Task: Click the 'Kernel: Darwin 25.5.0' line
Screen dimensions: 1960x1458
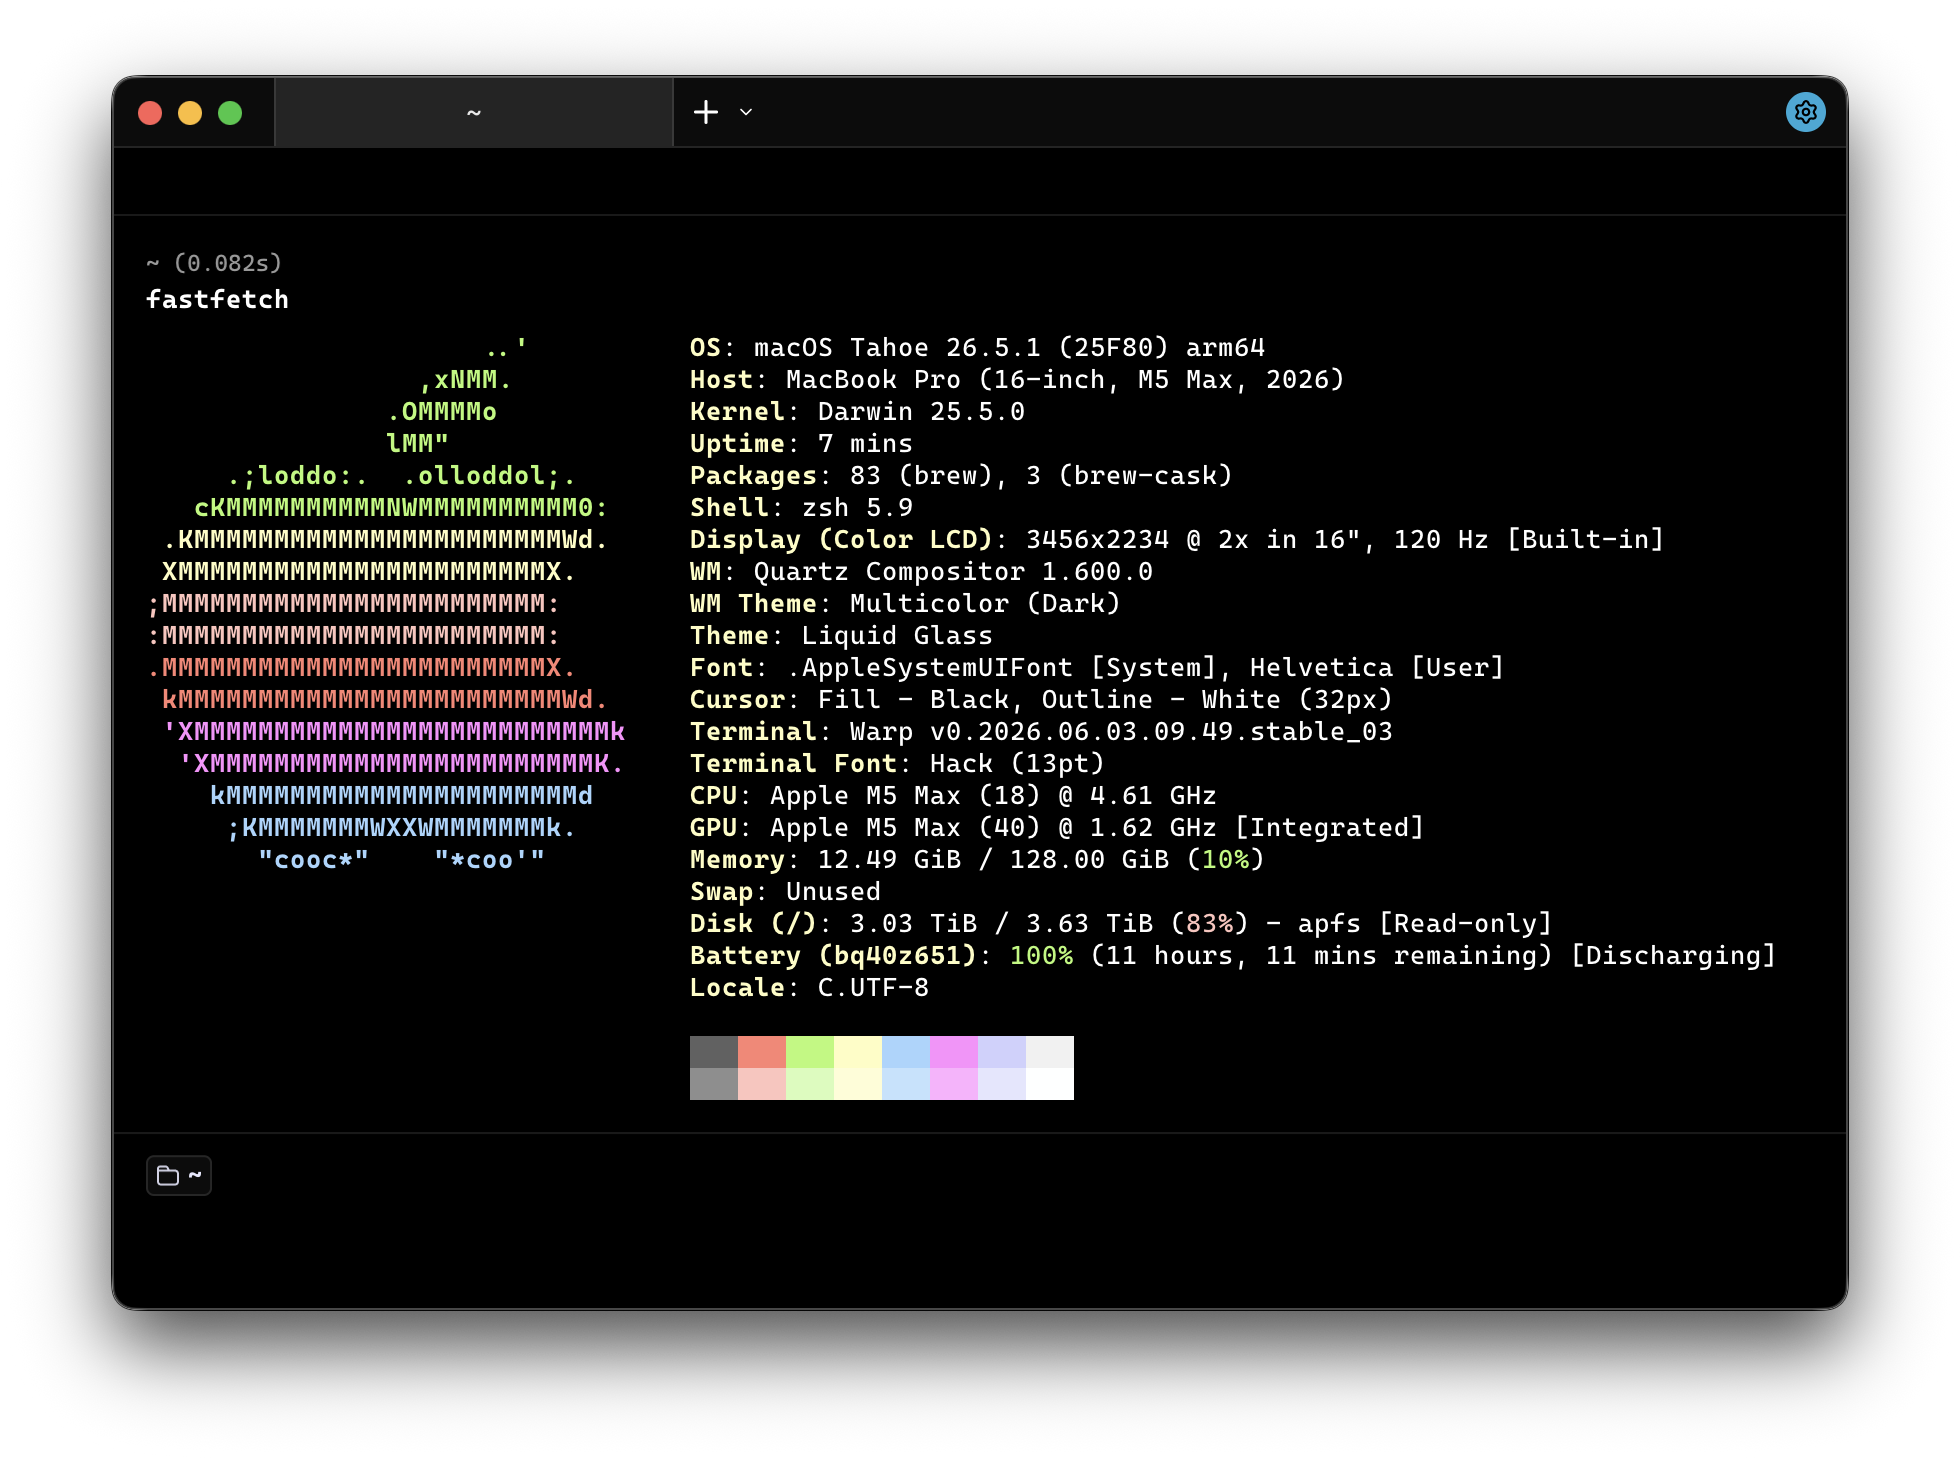Action: point(857,411)
